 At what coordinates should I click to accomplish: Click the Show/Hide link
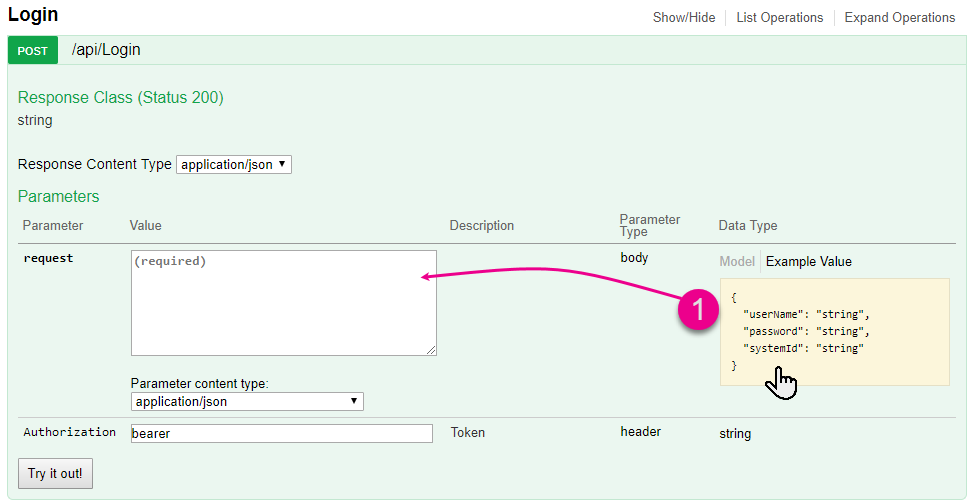pyautogui.click(x=683, y=17)
